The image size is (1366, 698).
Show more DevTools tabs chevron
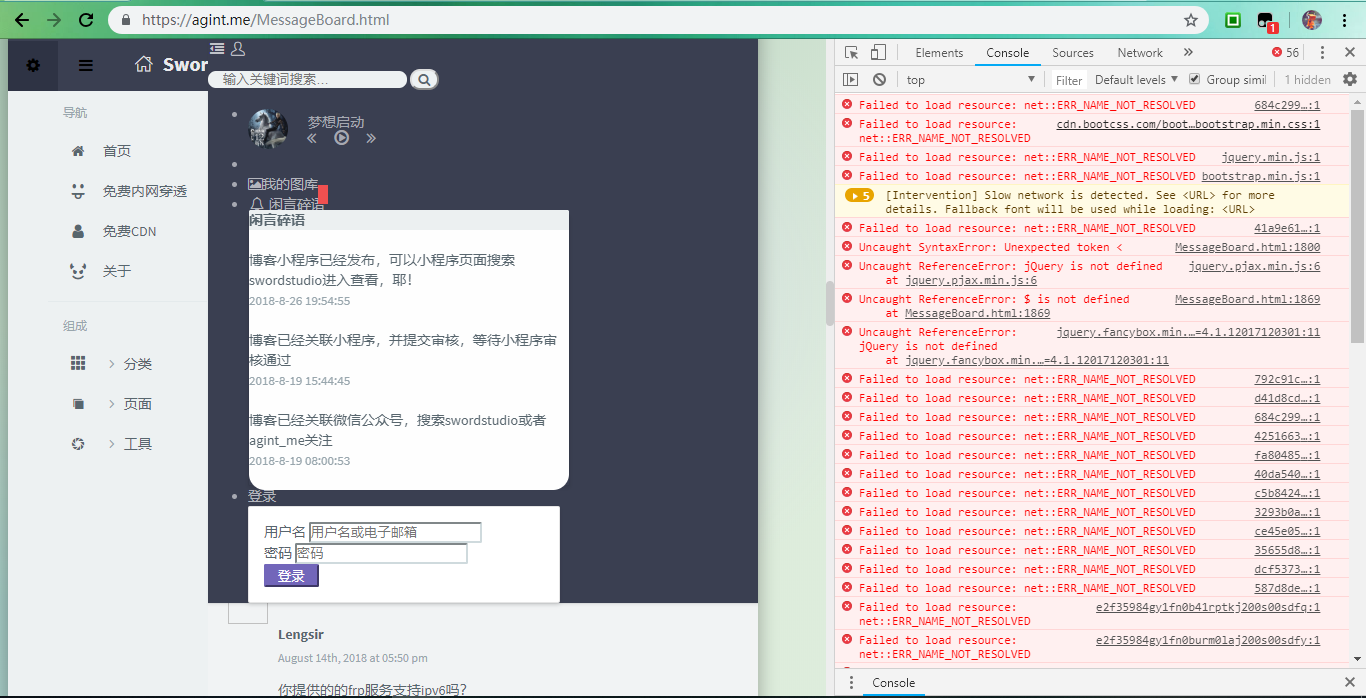(1188, 53)
